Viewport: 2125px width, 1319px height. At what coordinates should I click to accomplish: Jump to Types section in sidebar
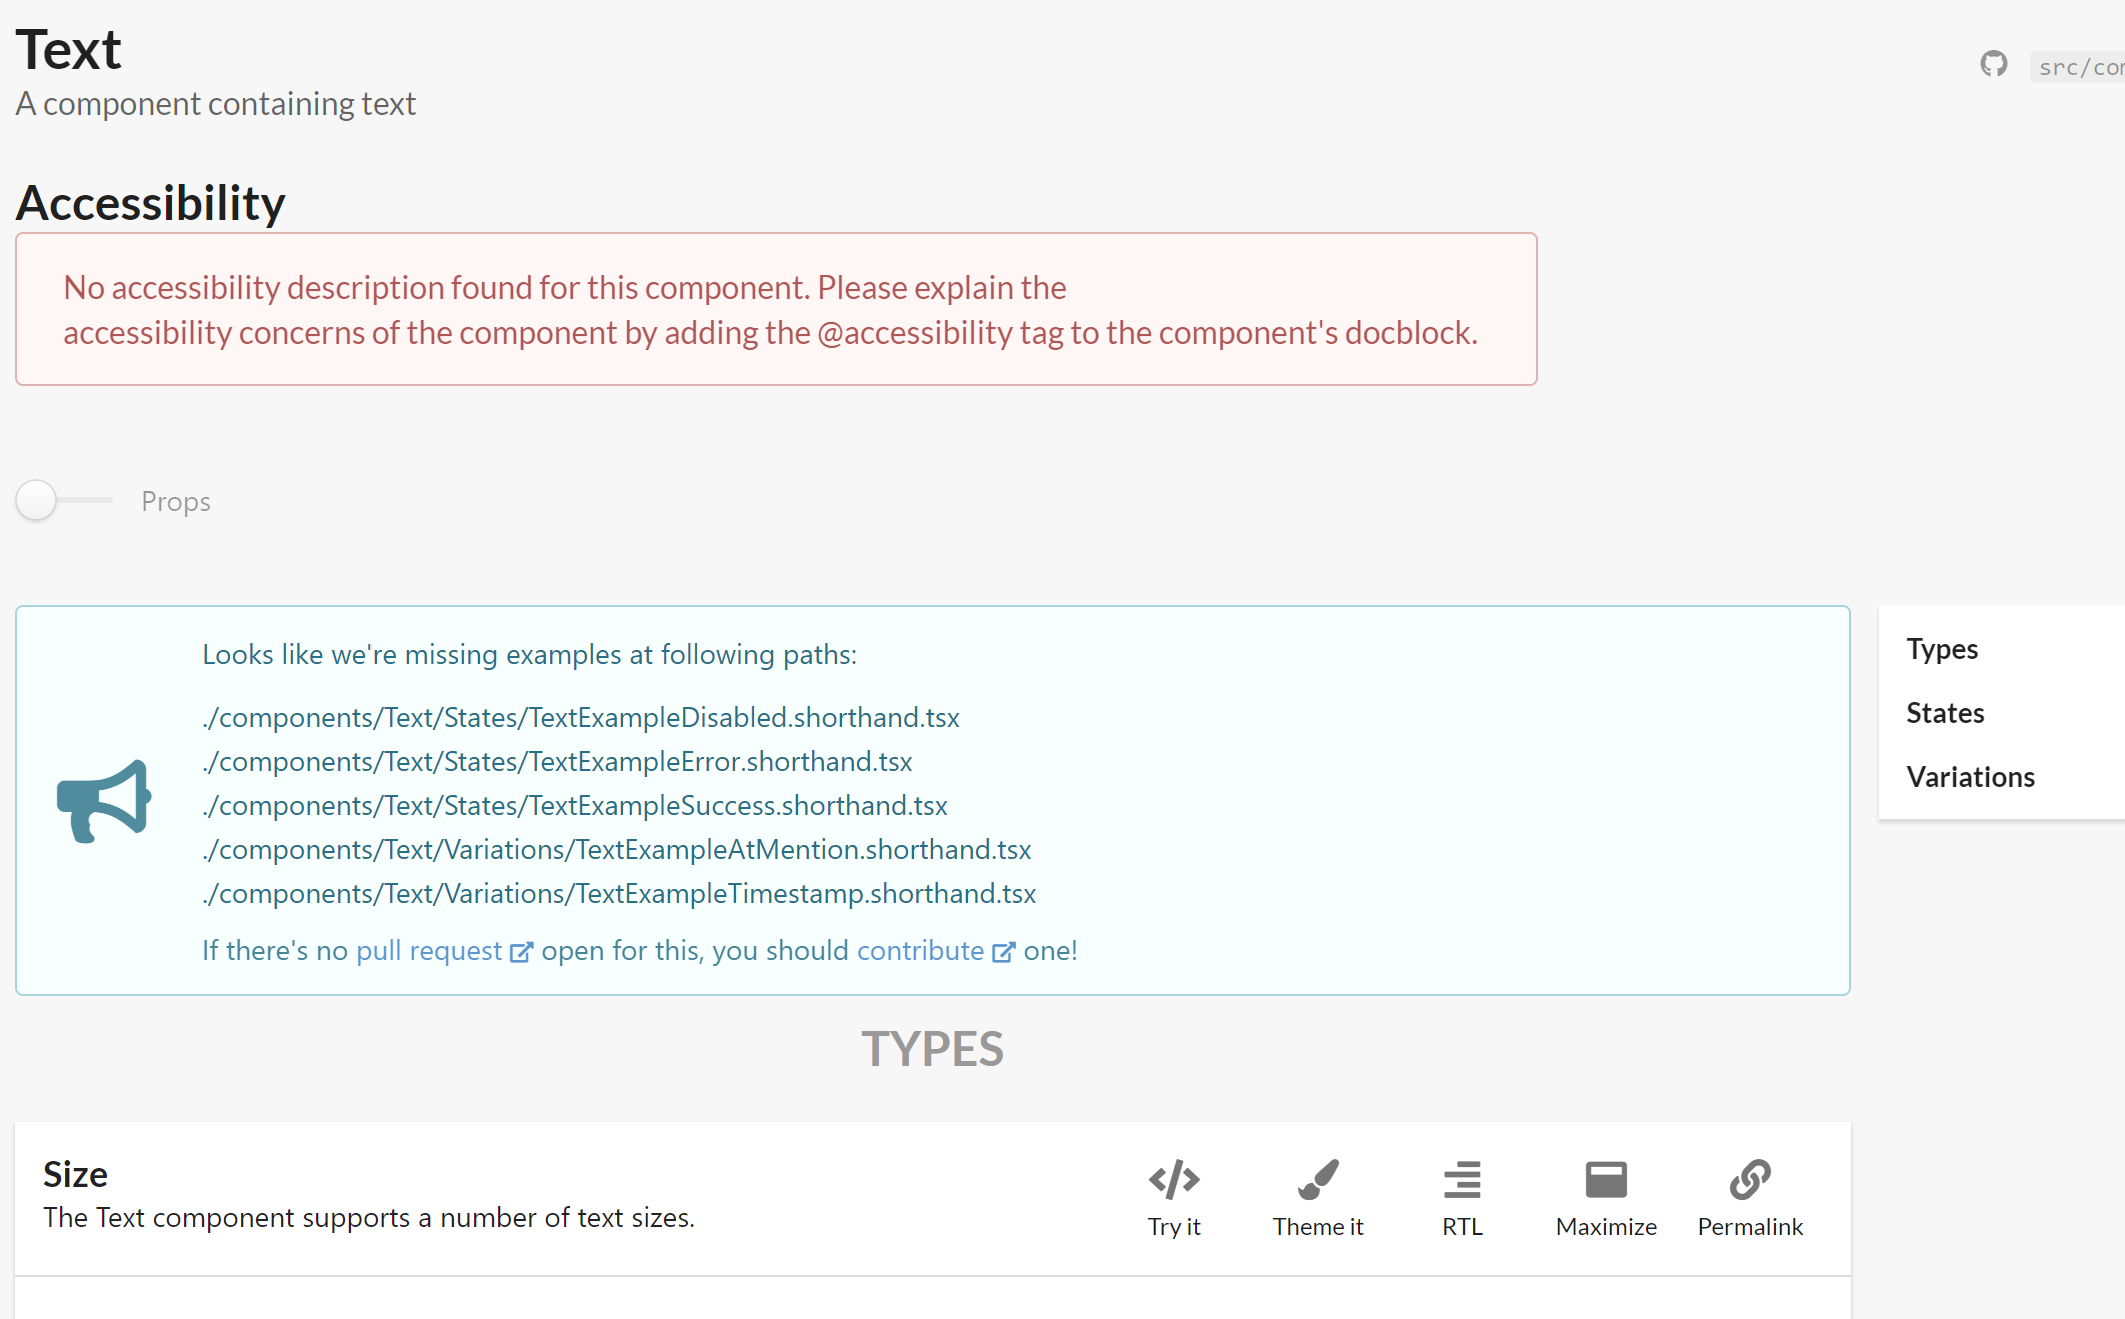[x=1942, y=649]
